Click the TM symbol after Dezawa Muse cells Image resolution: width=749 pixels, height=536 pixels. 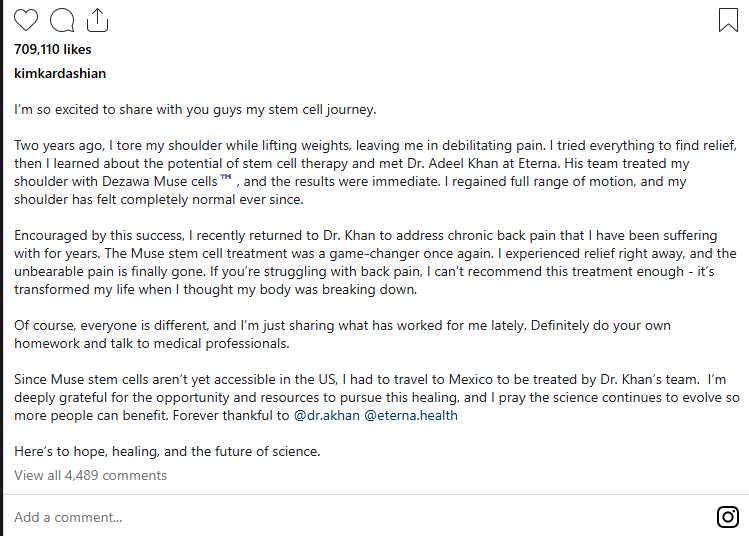point(225,177)
